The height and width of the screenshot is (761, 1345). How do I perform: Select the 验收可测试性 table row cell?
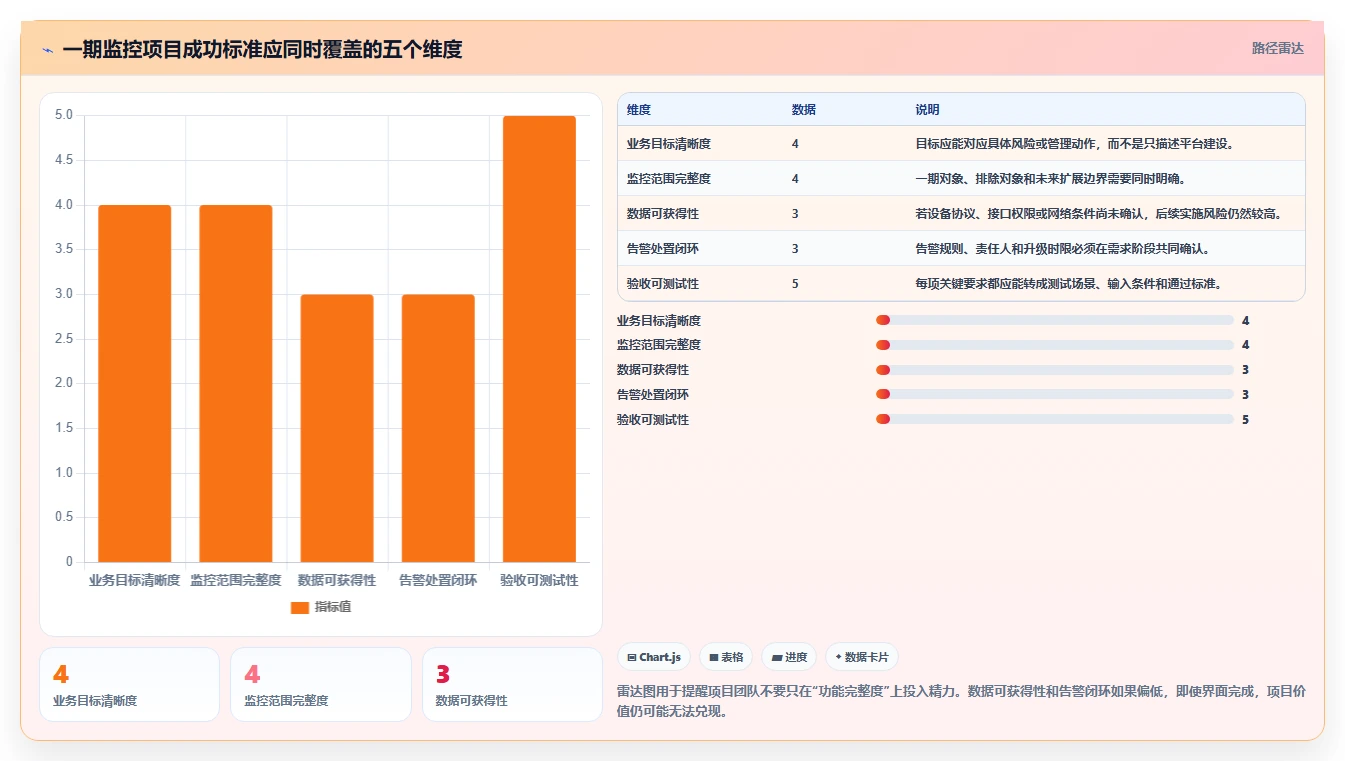(663, 284)
